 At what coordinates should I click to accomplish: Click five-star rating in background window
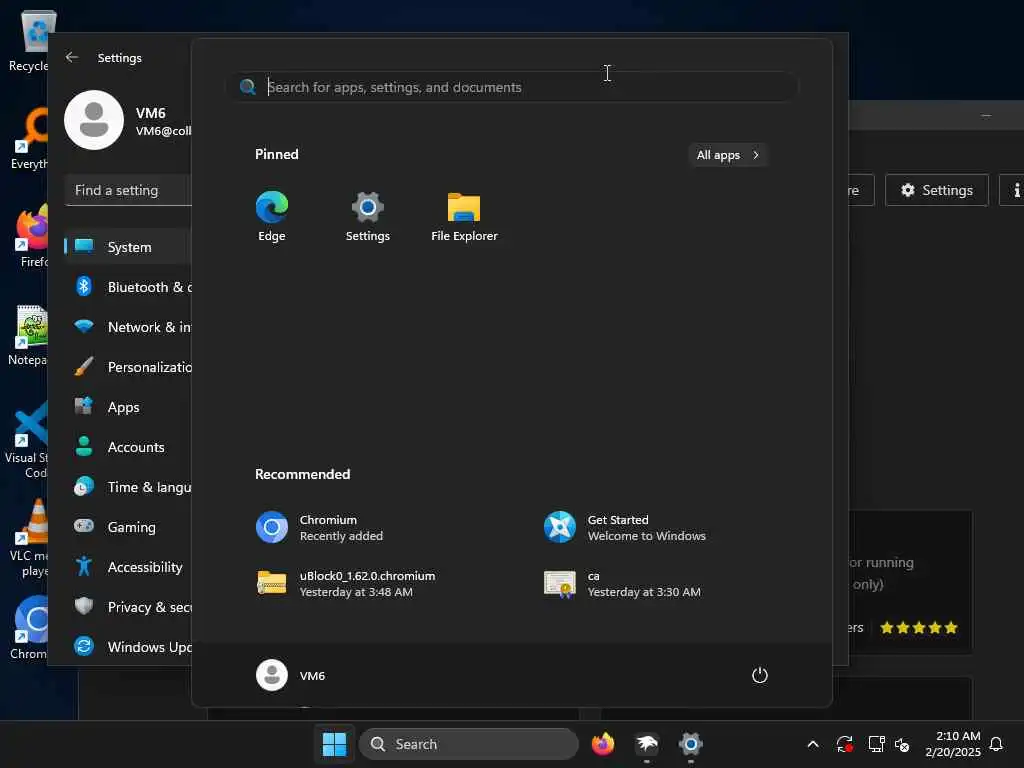(919, 628)
